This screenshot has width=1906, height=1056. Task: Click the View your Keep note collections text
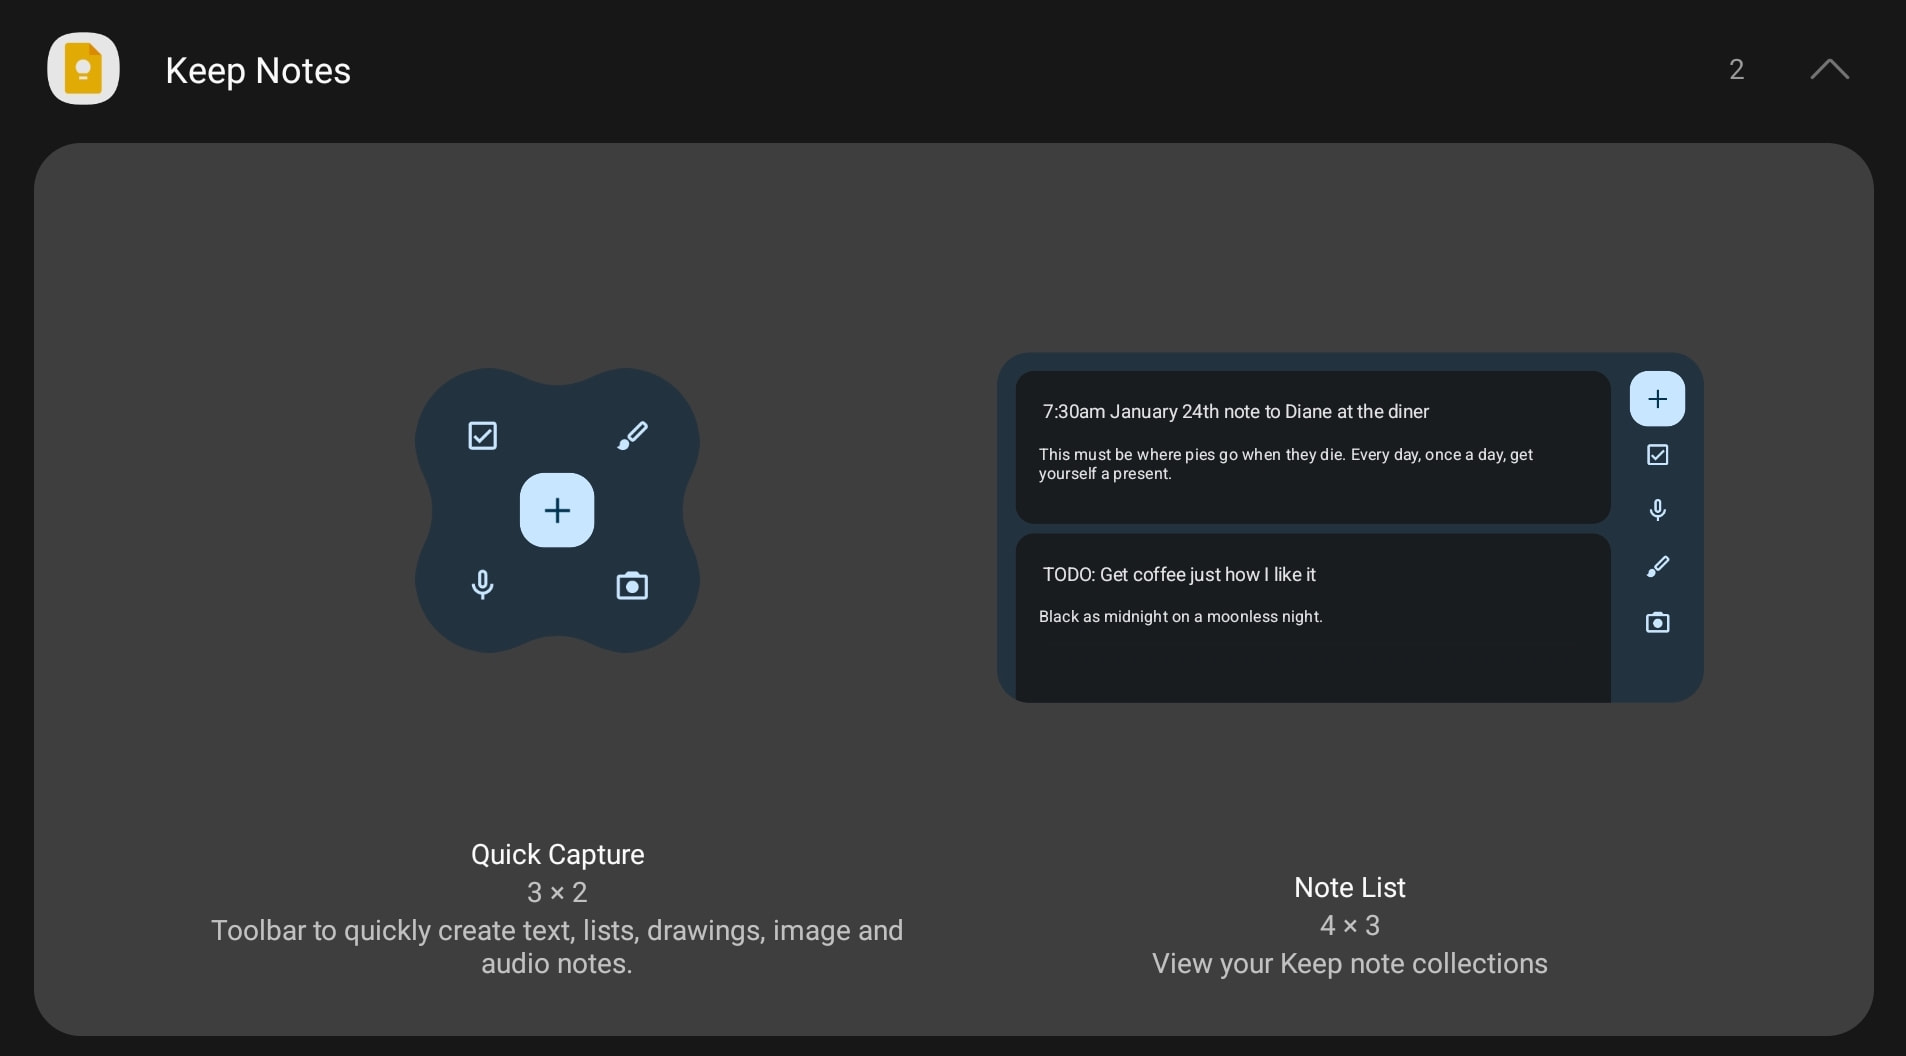1349,964
